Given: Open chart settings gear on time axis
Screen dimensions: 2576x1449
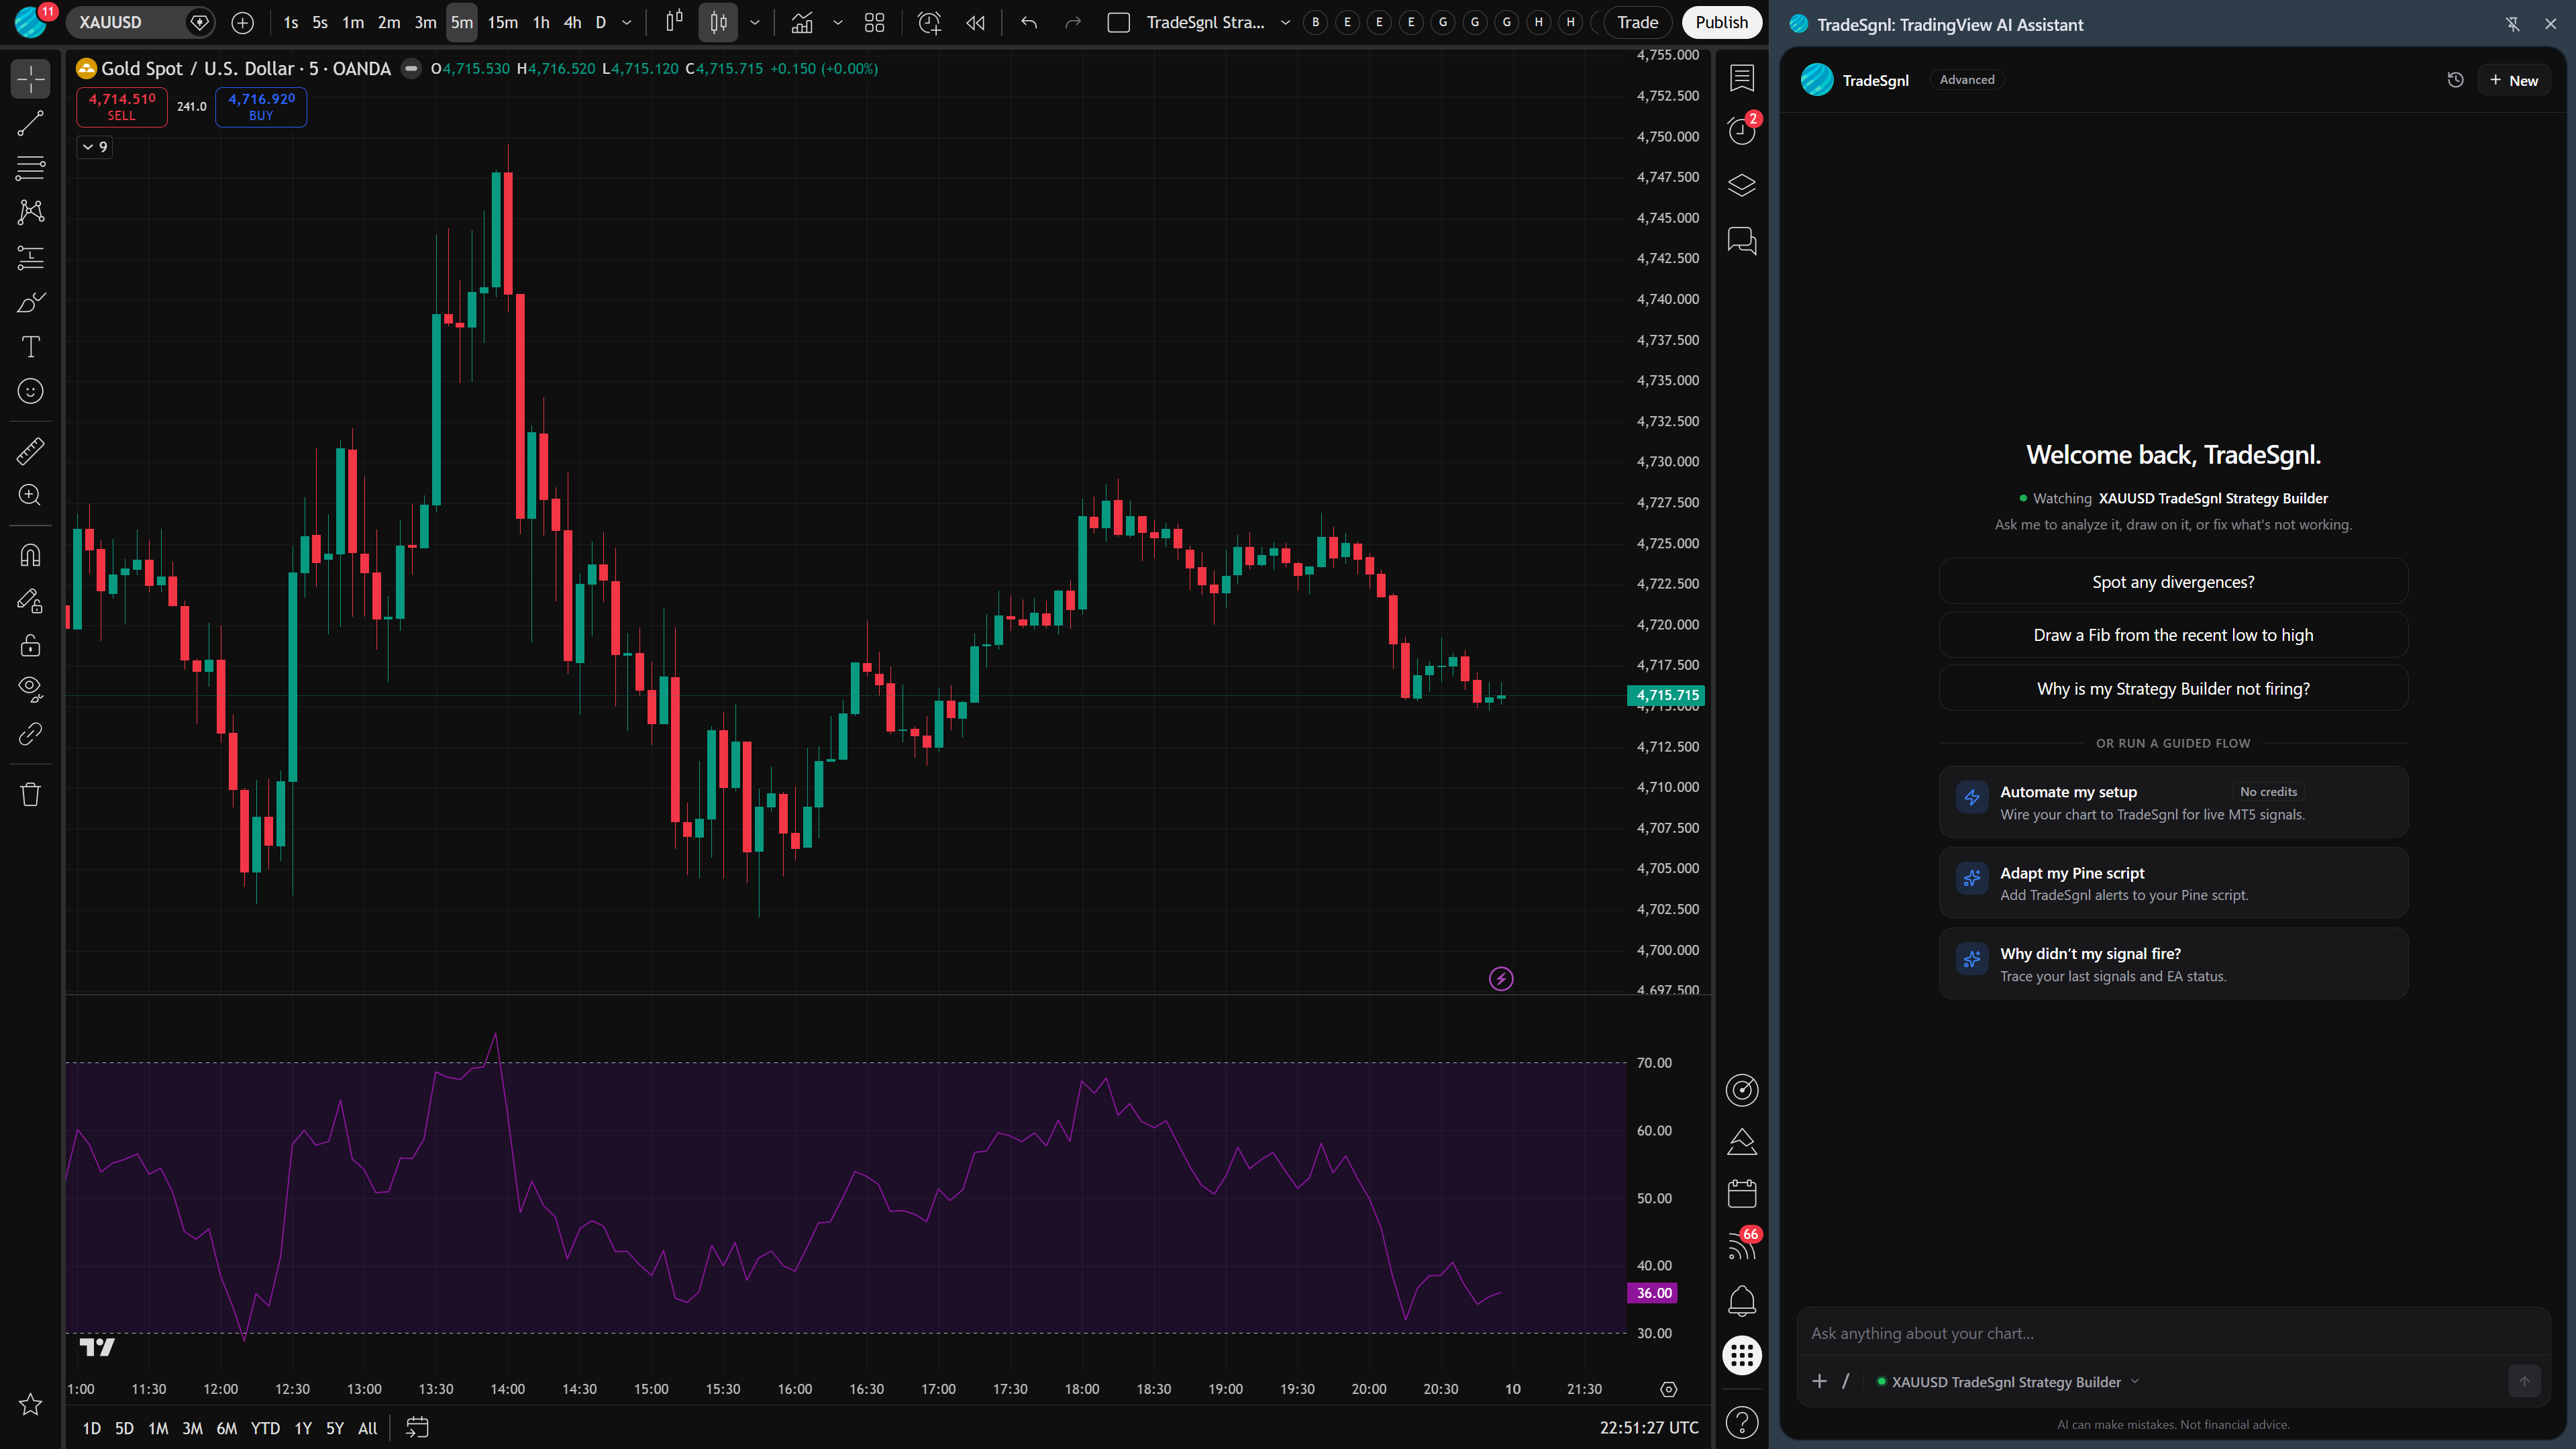Looking at the screenshot, I should tap(1669, 1389).
